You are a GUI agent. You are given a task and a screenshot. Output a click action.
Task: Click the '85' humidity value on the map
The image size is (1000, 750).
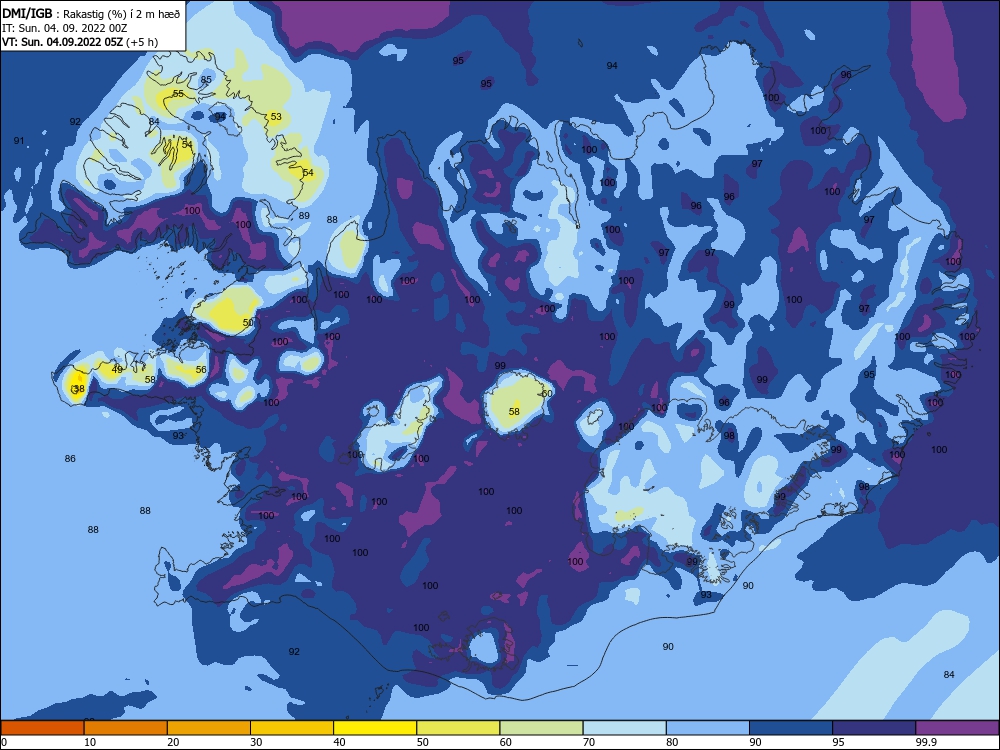coord(206,80)
